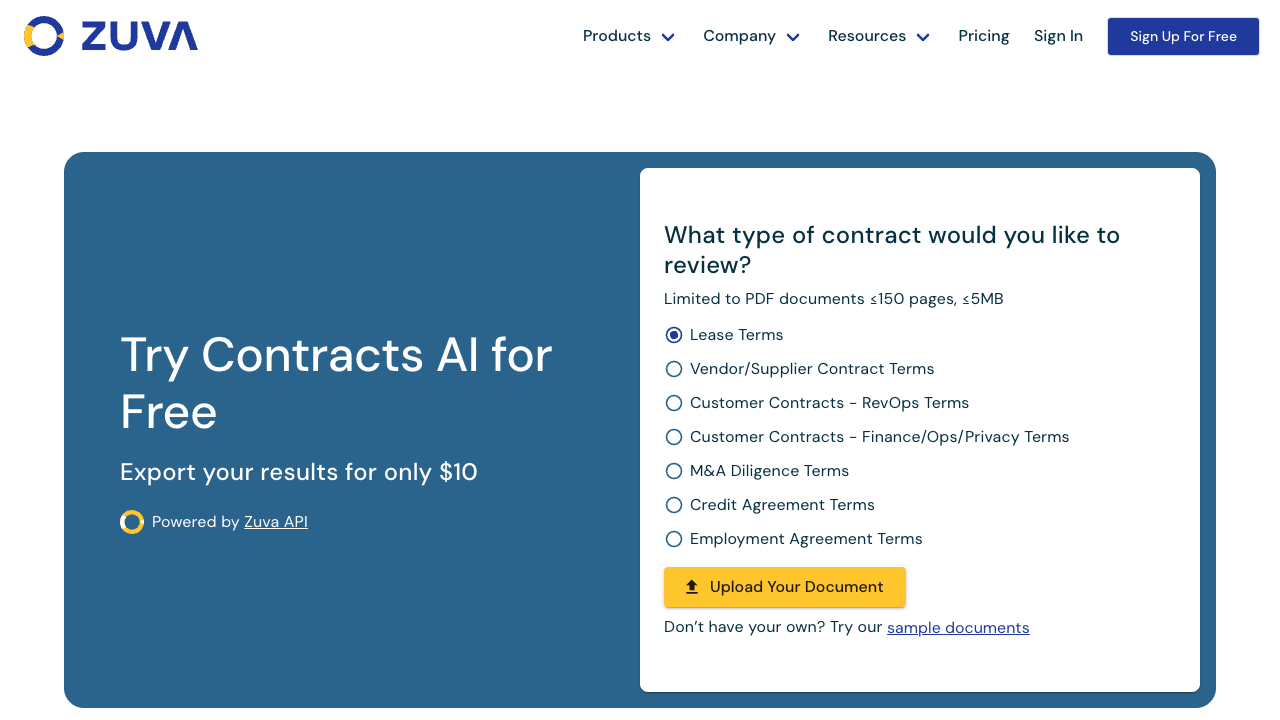Choose Vendor/Supplier Contract Terms
The image size is (1280, 720).
click(x=673, y=369)
